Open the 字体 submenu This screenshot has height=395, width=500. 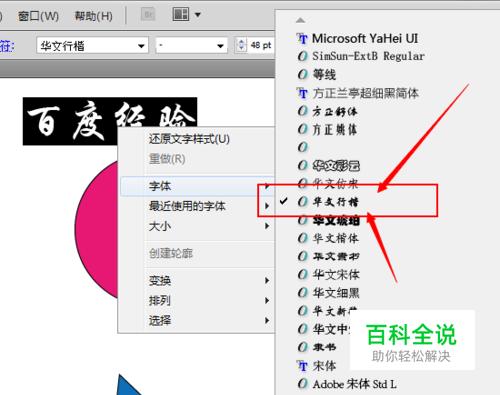197,186
